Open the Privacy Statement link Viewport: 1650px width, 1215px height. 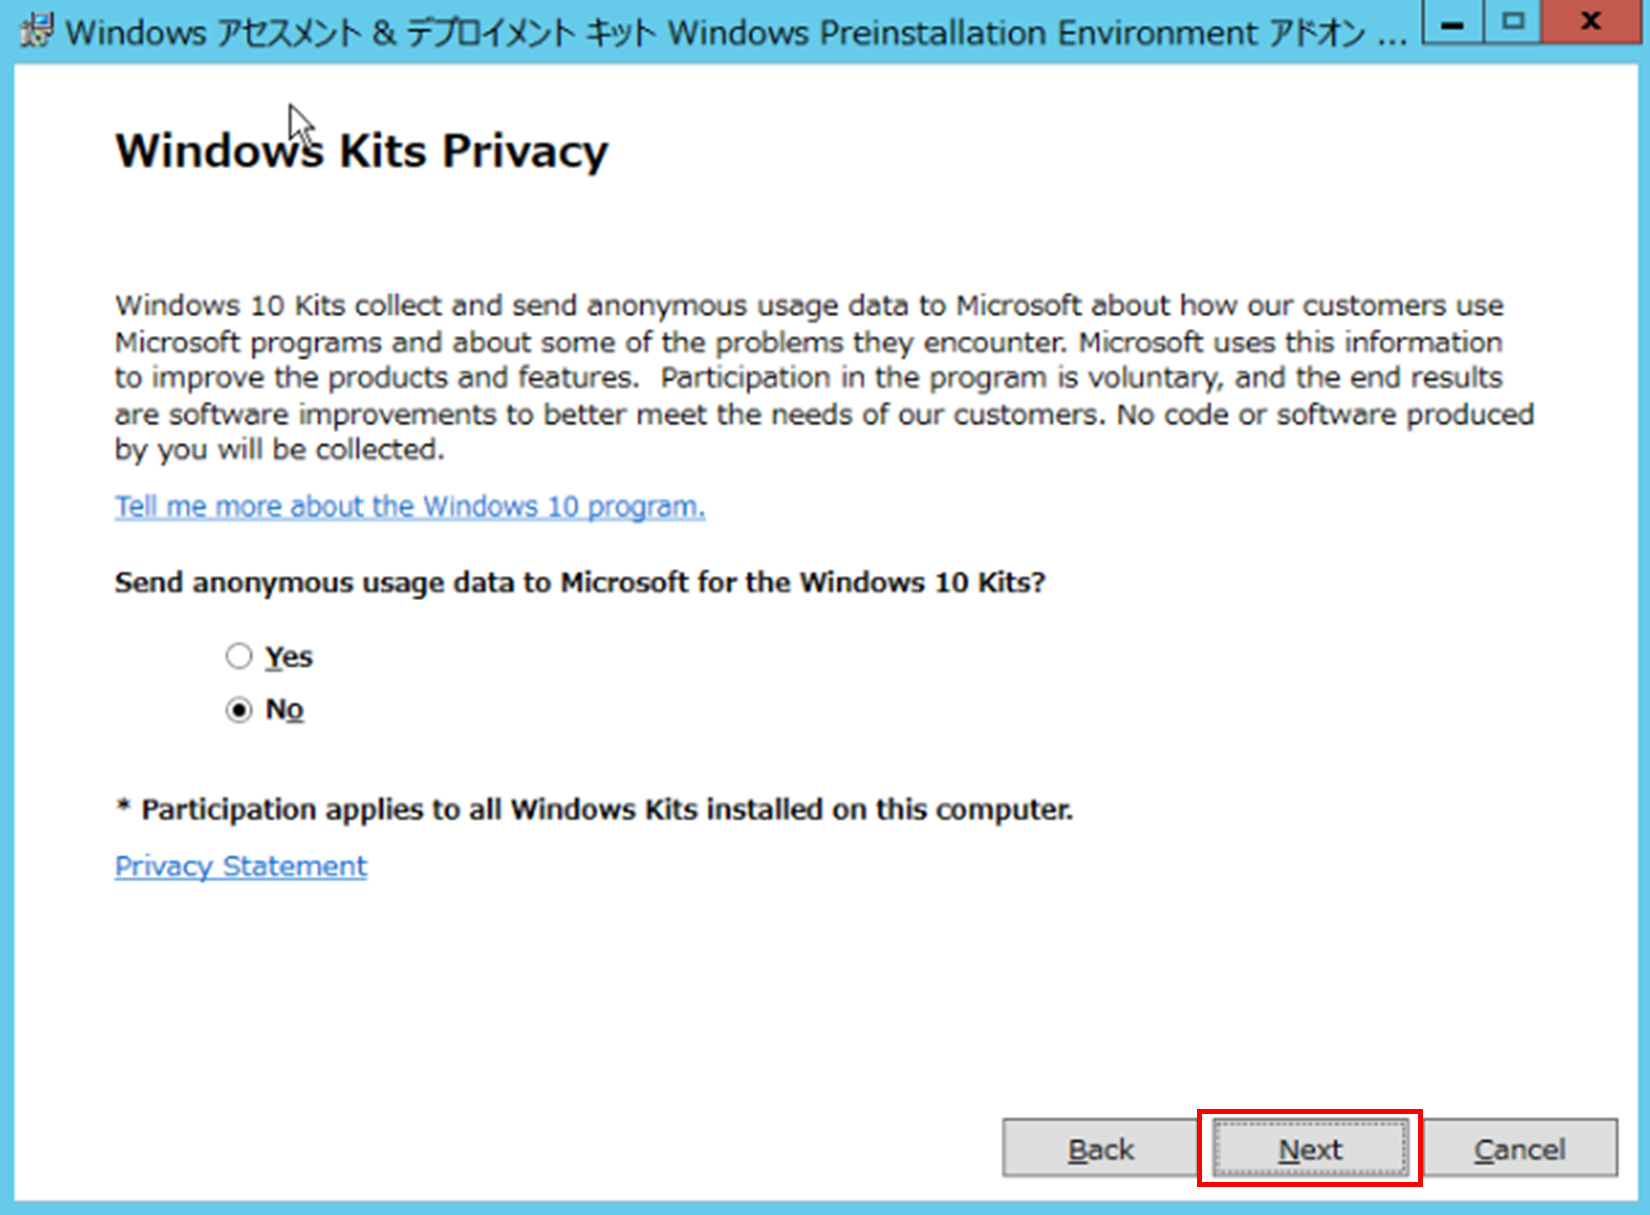pos(241,866)
